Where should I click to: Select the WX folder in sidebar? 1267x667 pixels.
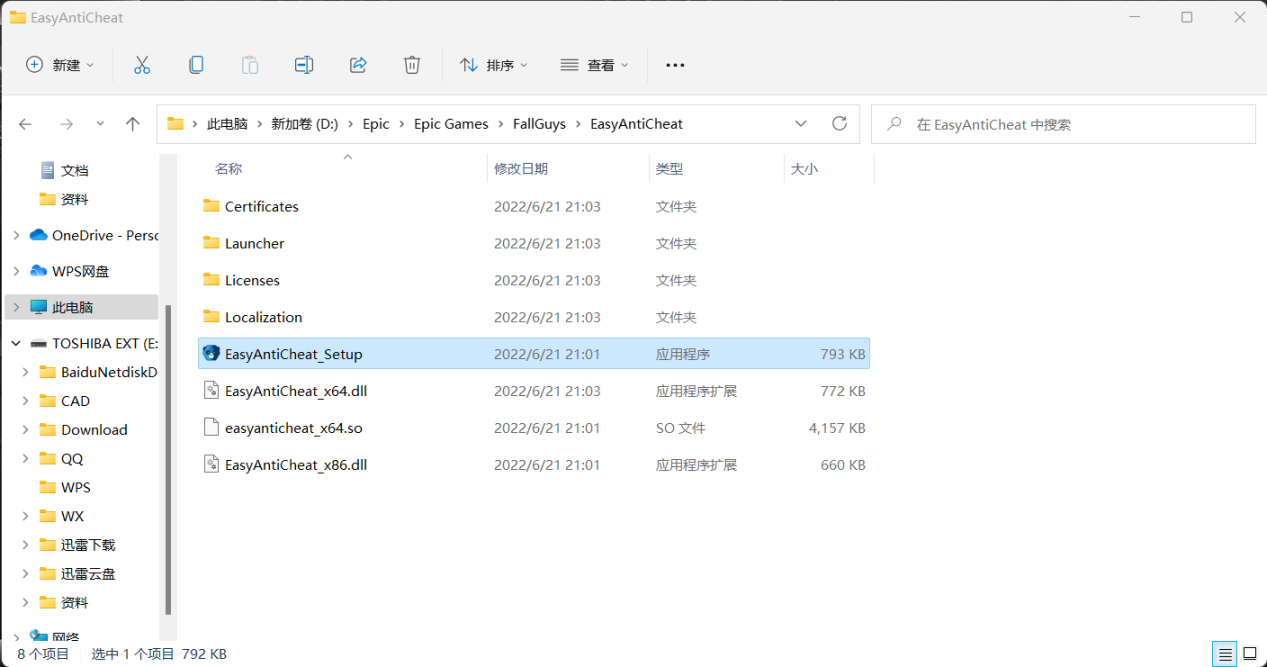coord(73,517)
